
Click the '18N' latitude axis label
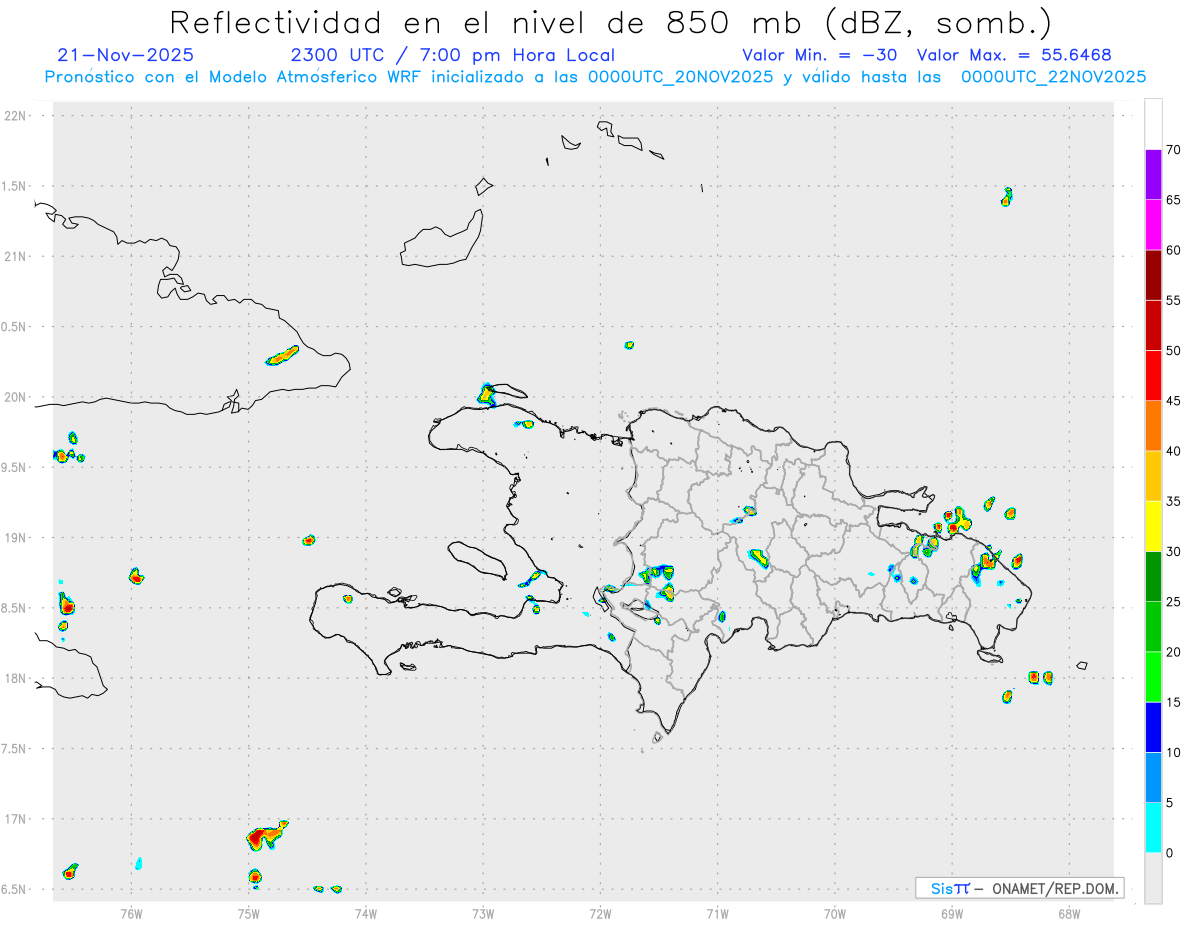point(15,679)
